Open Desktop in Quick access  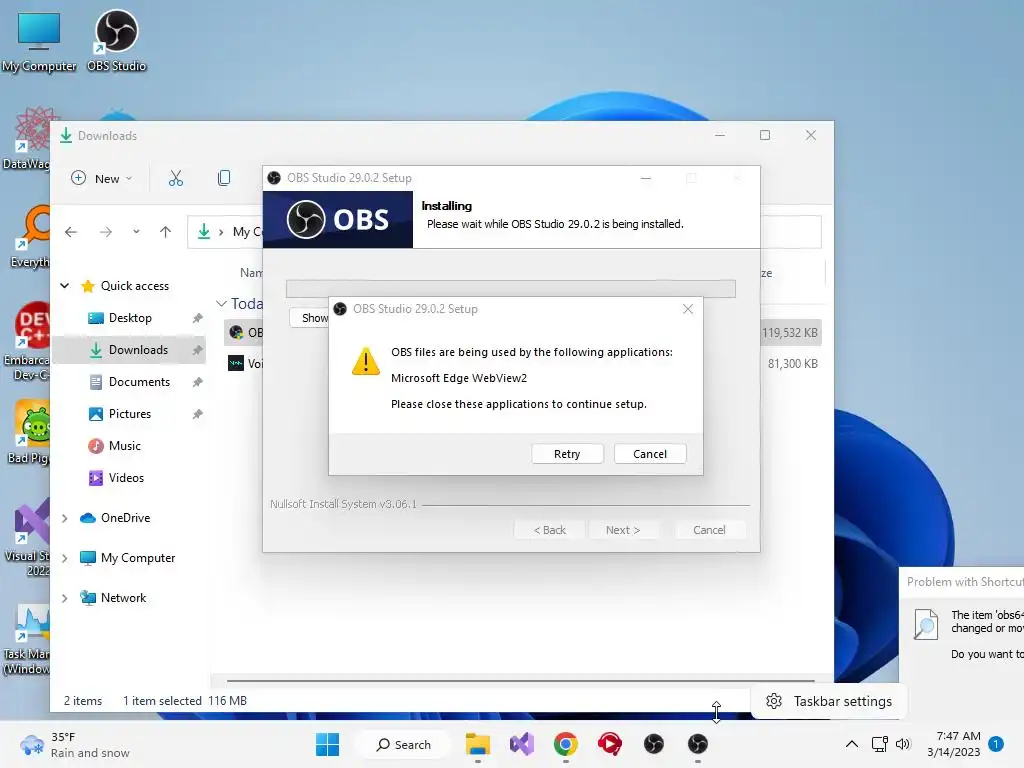(130, 318)
